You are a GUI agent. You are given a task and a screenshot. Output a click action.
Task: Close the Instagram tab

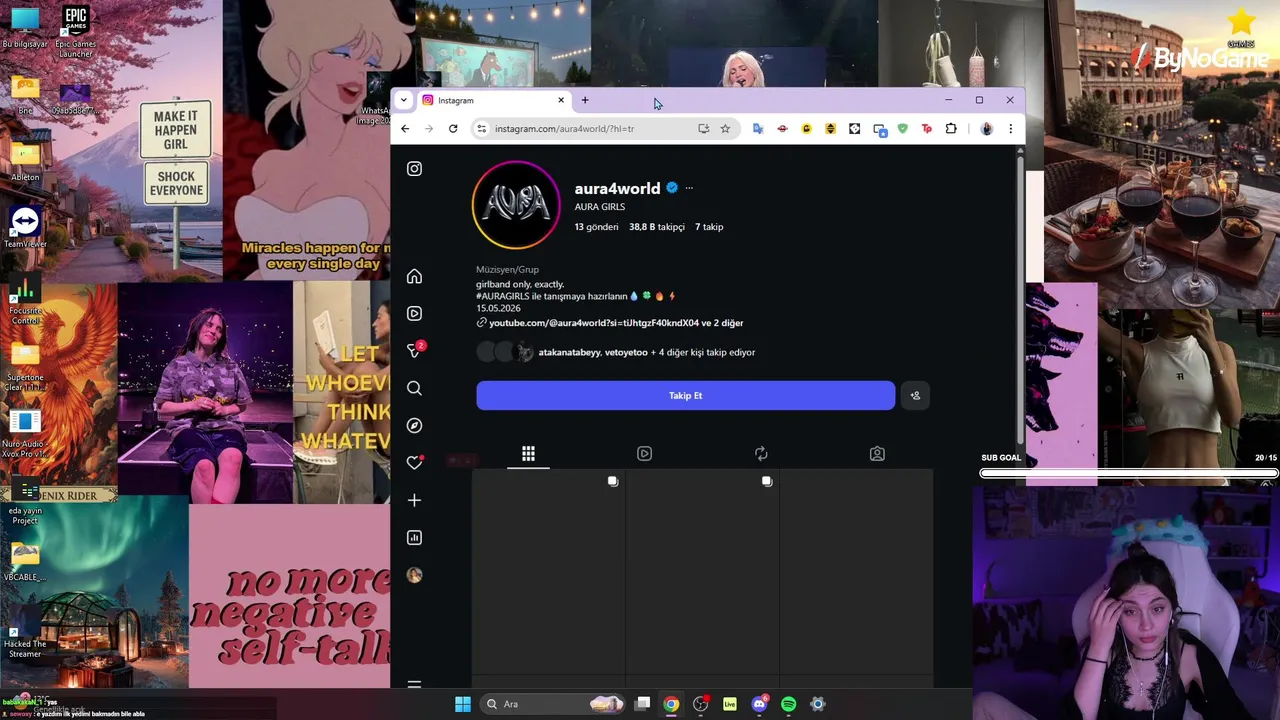tap(561, 100)
